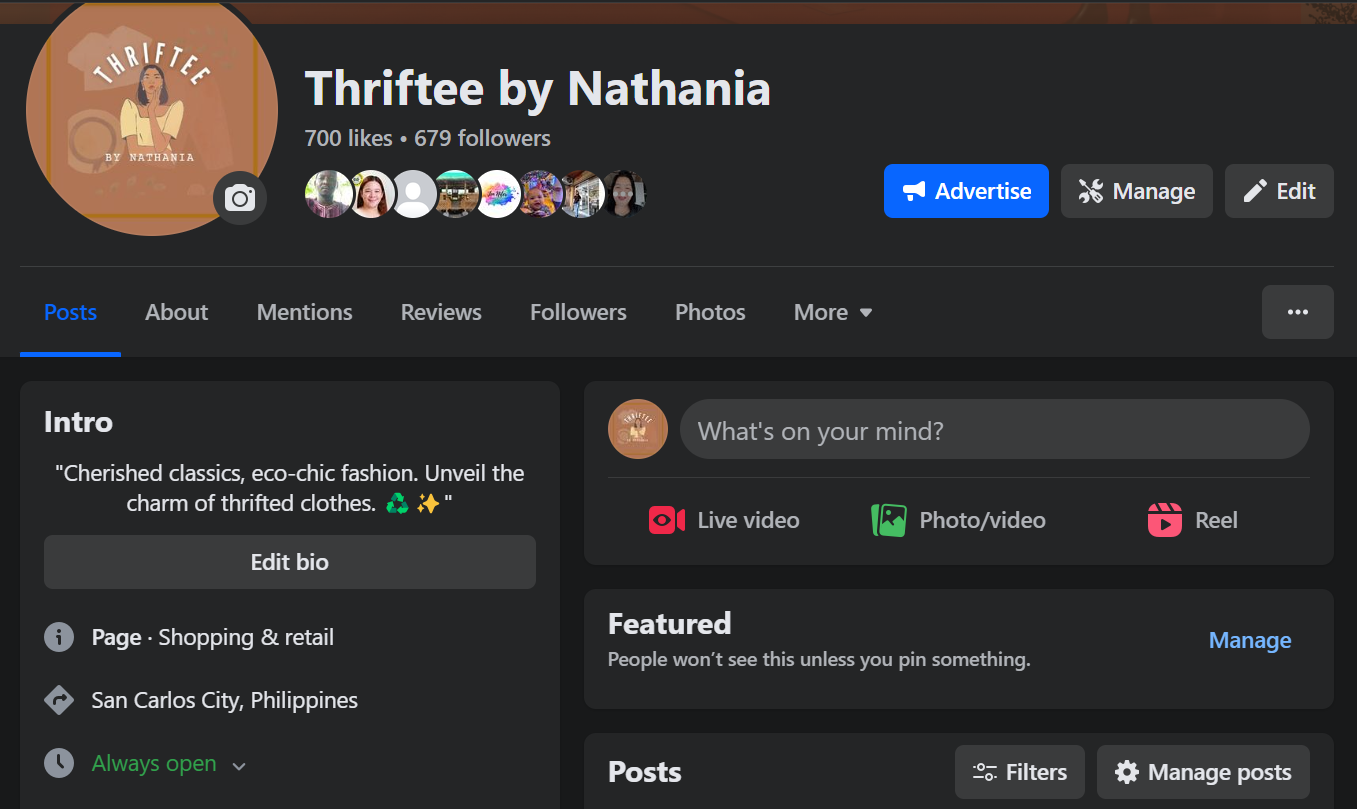The image size is (1357, 809).
Task: Click the San Carlos City, Philippines text
Action: click(225, 700)
